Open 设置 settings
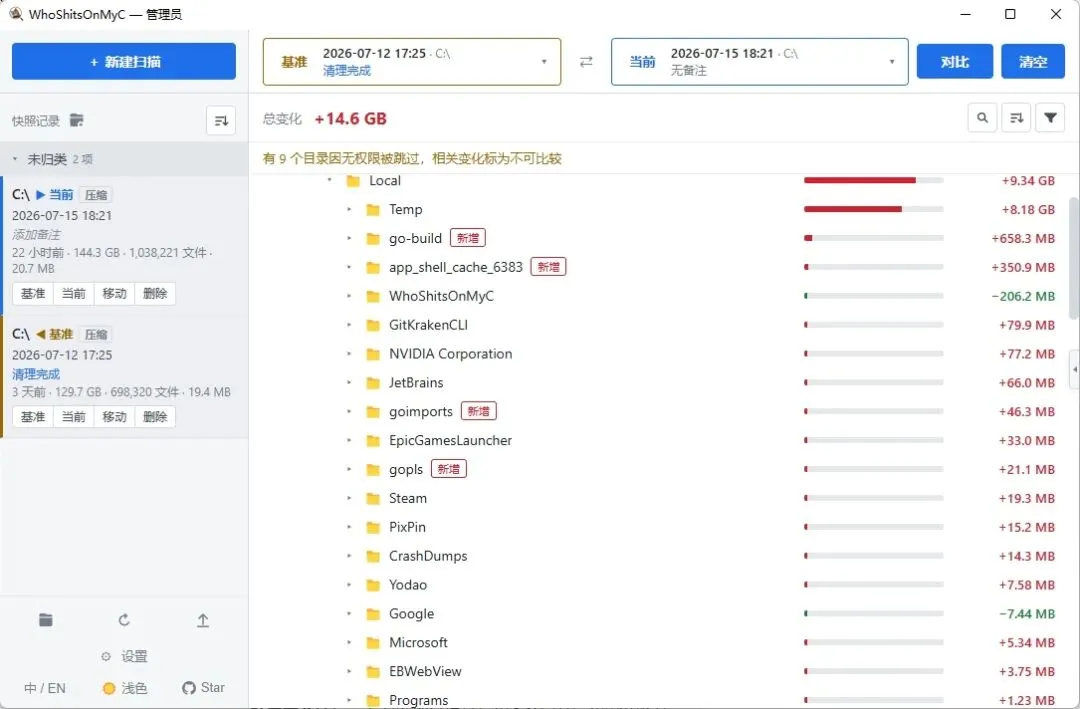Image resolution: width=1080 pixels, height=709 pixels. [x=124, y=656]
